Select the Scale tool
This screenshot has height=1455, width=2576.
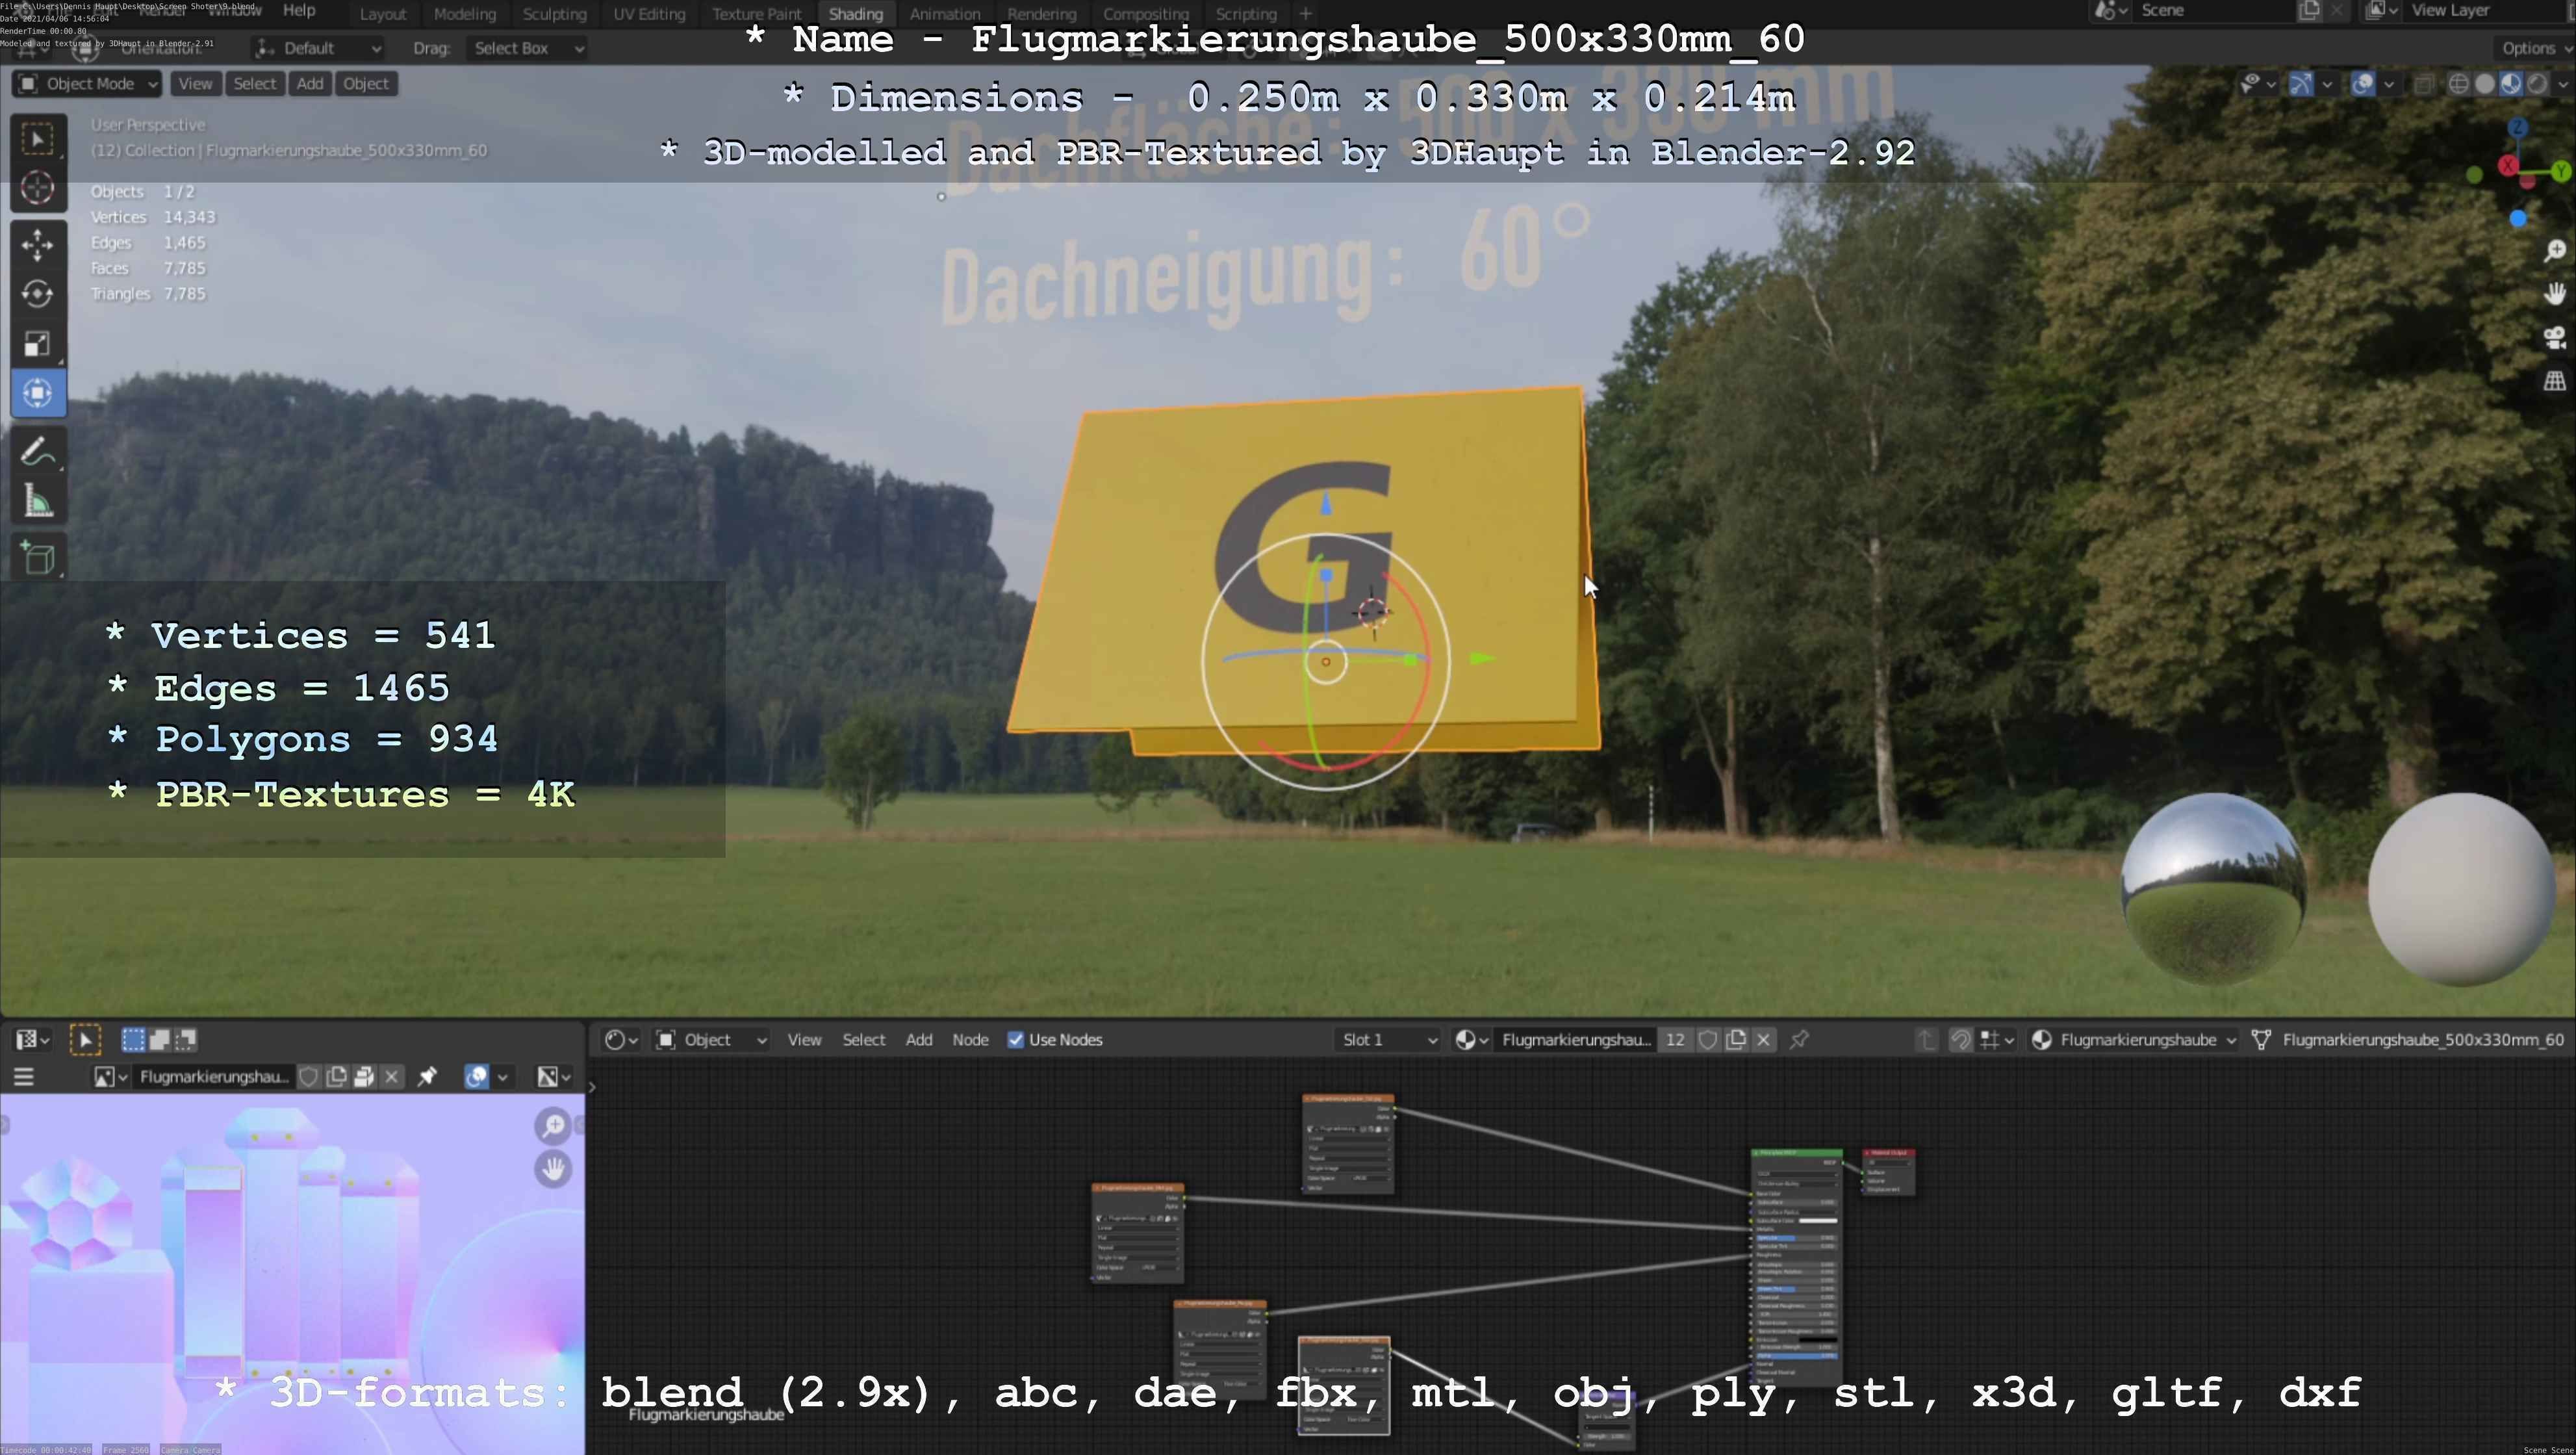coord(37,344)
